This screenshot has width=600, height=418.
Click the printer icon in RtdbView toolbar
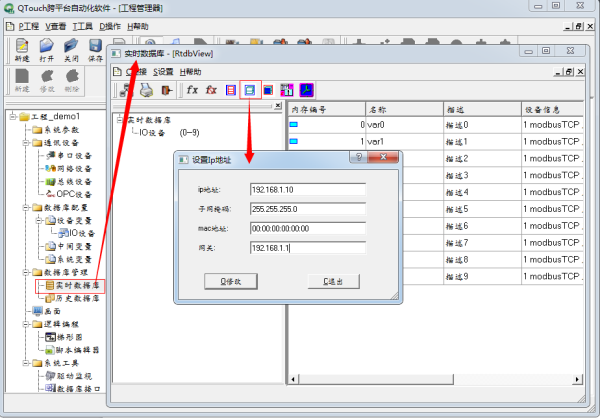147,90
